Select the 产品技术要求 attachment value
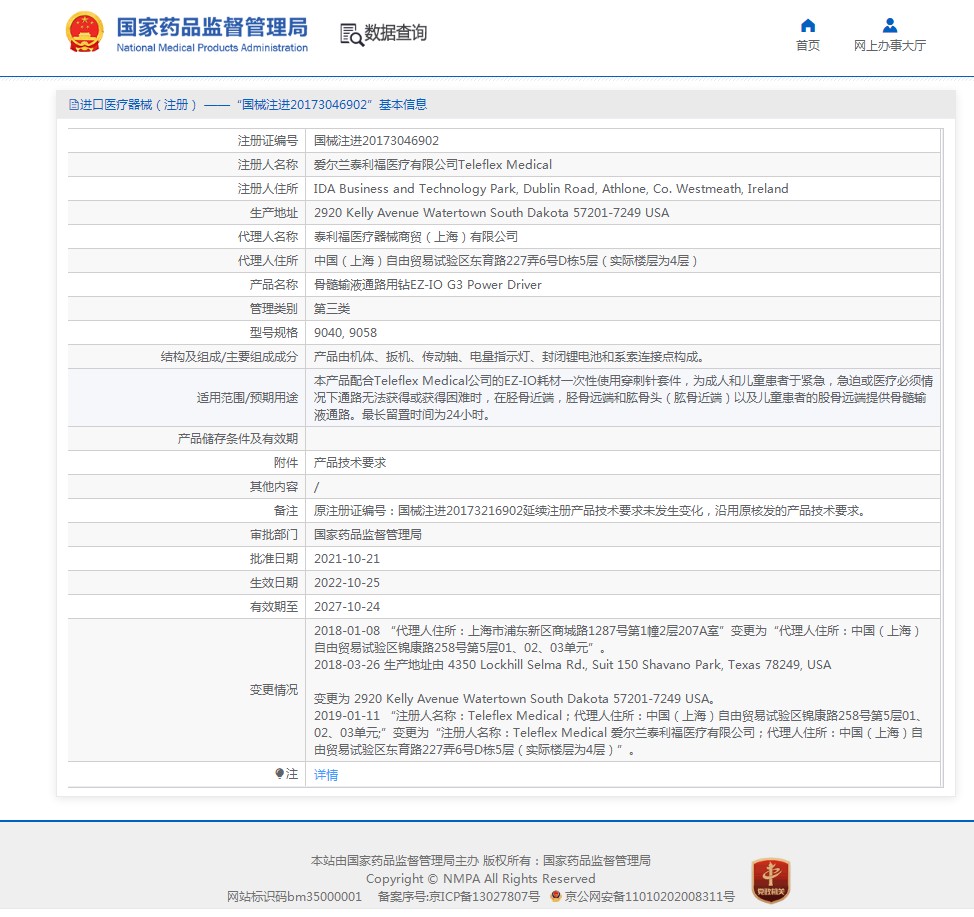The image size is (974, 917). pos(350,463)
